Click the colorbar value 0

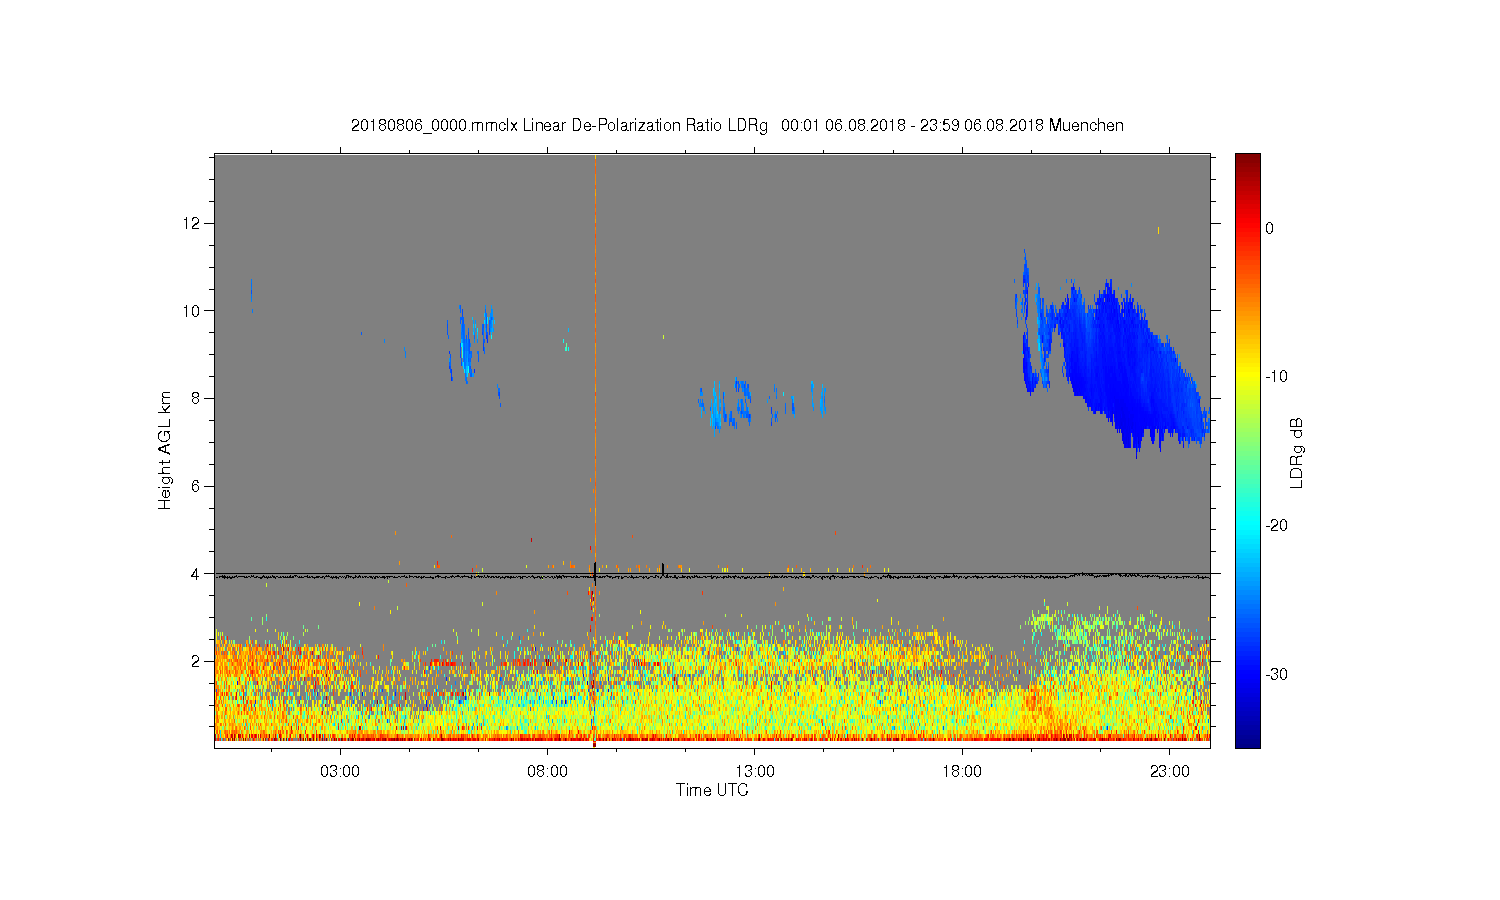(x=1269, y=228)
